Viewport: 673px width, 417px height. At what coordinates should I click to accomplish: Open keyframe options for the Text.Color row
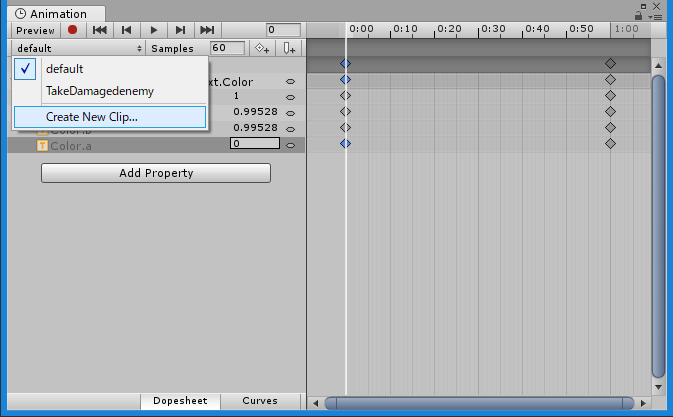[291, 82]
